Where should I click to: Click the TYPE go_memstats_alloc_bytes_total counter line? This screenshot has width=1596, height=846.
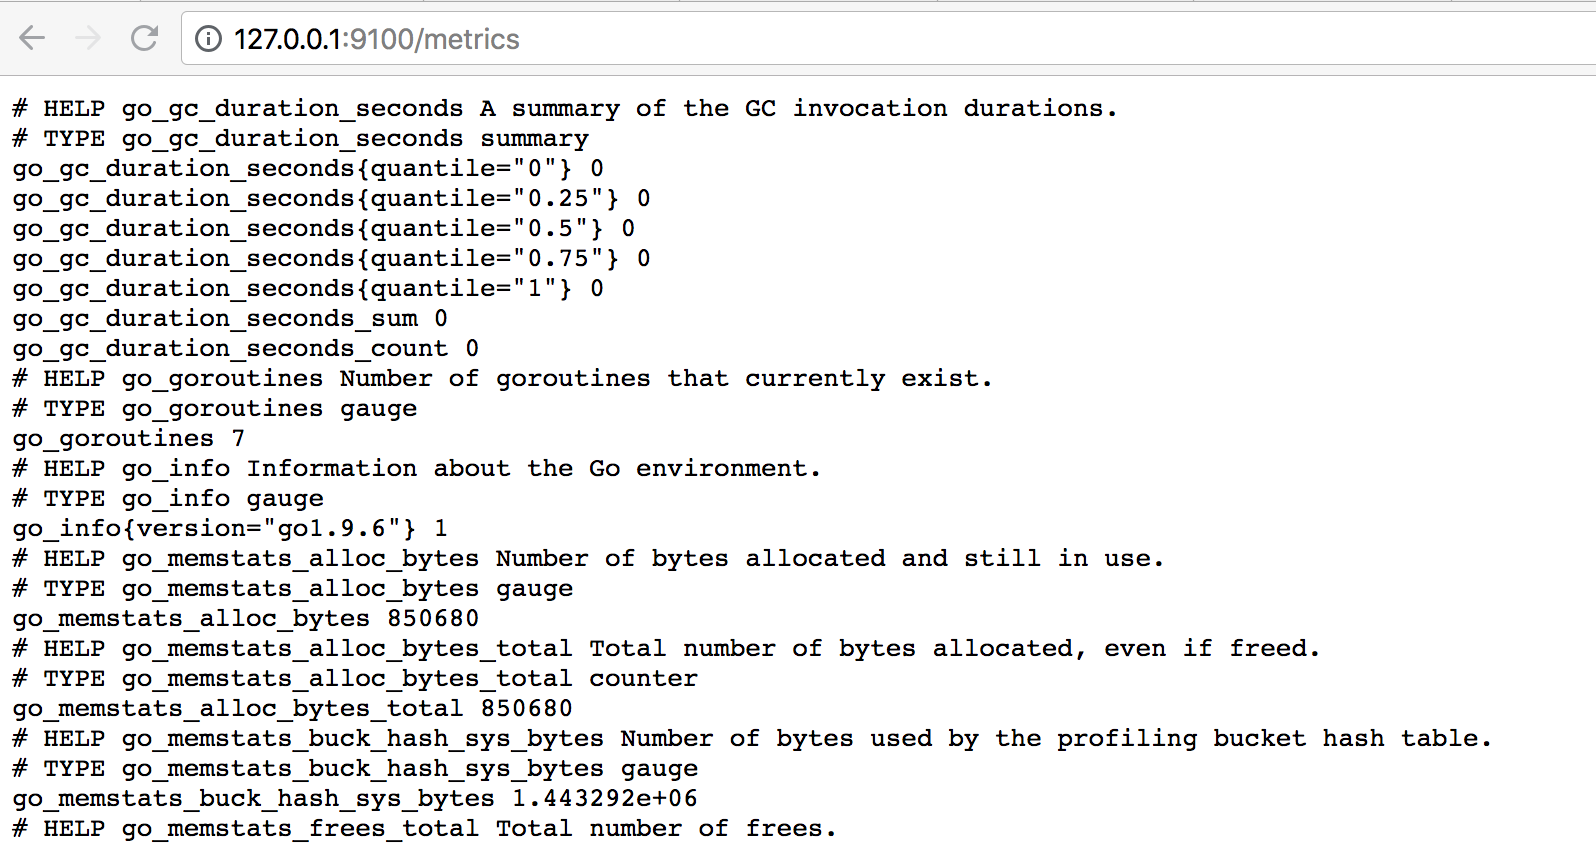click(x=355, y=679)
